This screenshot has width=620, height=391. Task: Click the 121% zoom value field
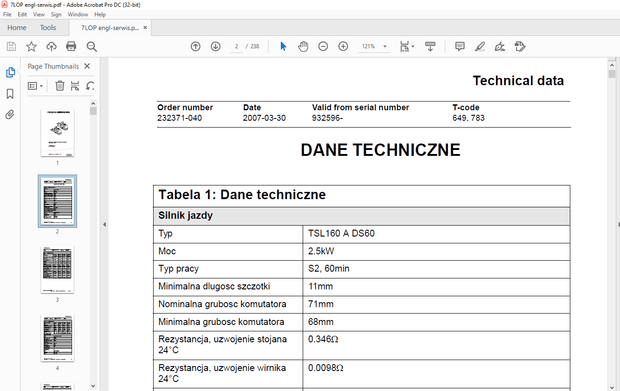point(369,47)
